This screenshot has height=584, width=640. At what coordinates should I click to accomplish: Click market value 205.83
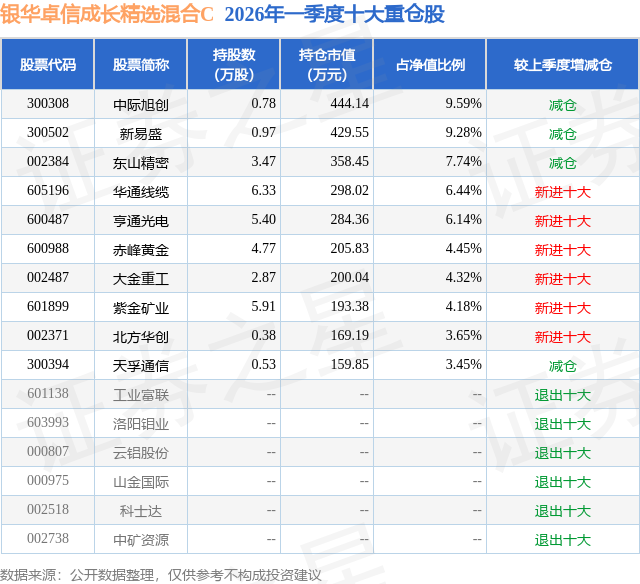click(349, 249)
